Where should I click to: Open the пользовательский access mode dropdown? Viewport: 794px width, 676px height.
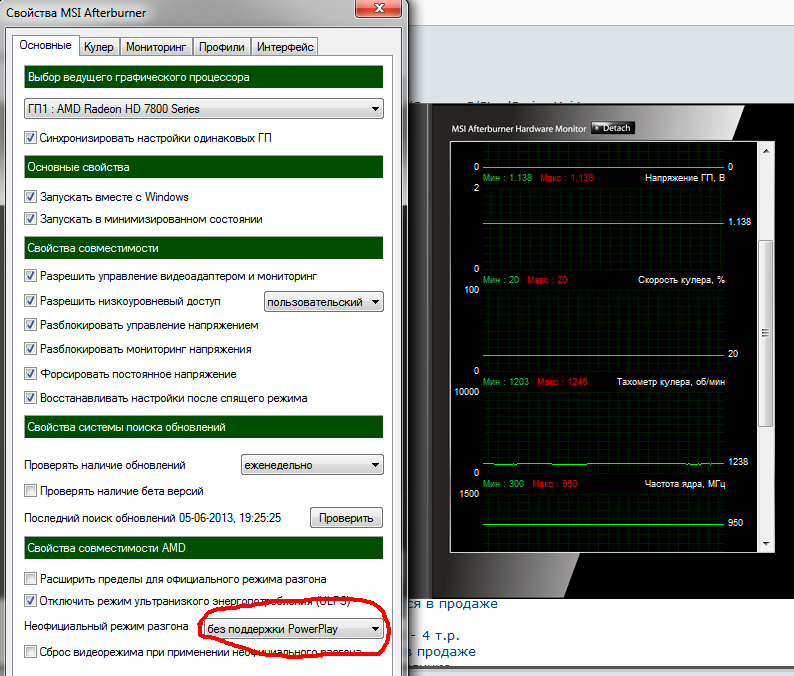point(324,302)
